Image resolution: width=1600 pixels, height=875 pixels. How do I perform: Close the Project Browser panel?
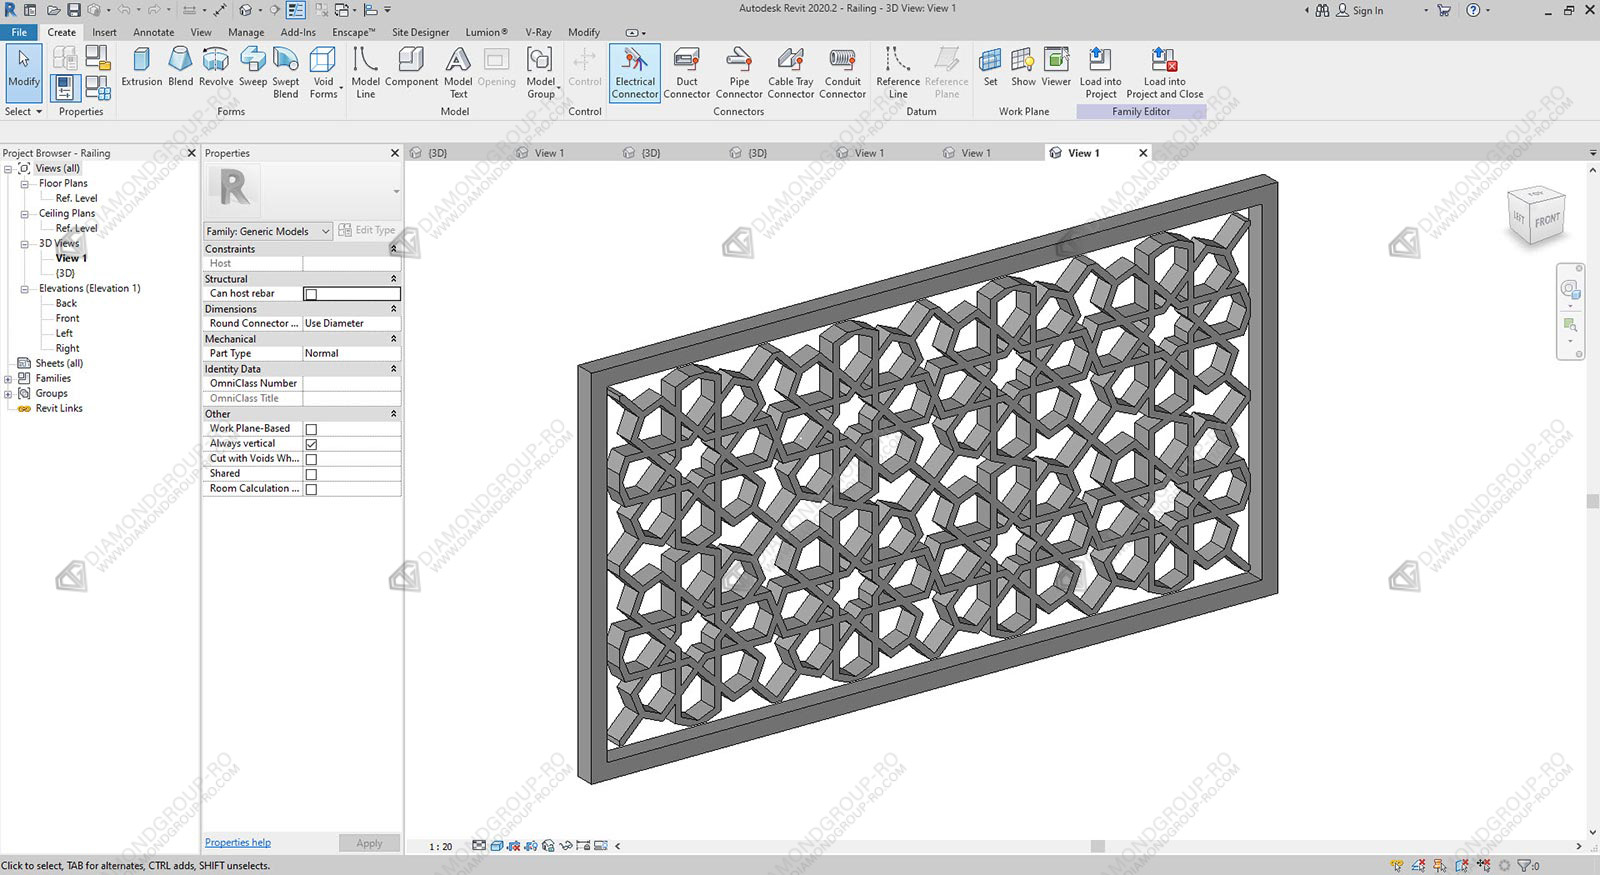pyautogui.click(x=191, y=153)
